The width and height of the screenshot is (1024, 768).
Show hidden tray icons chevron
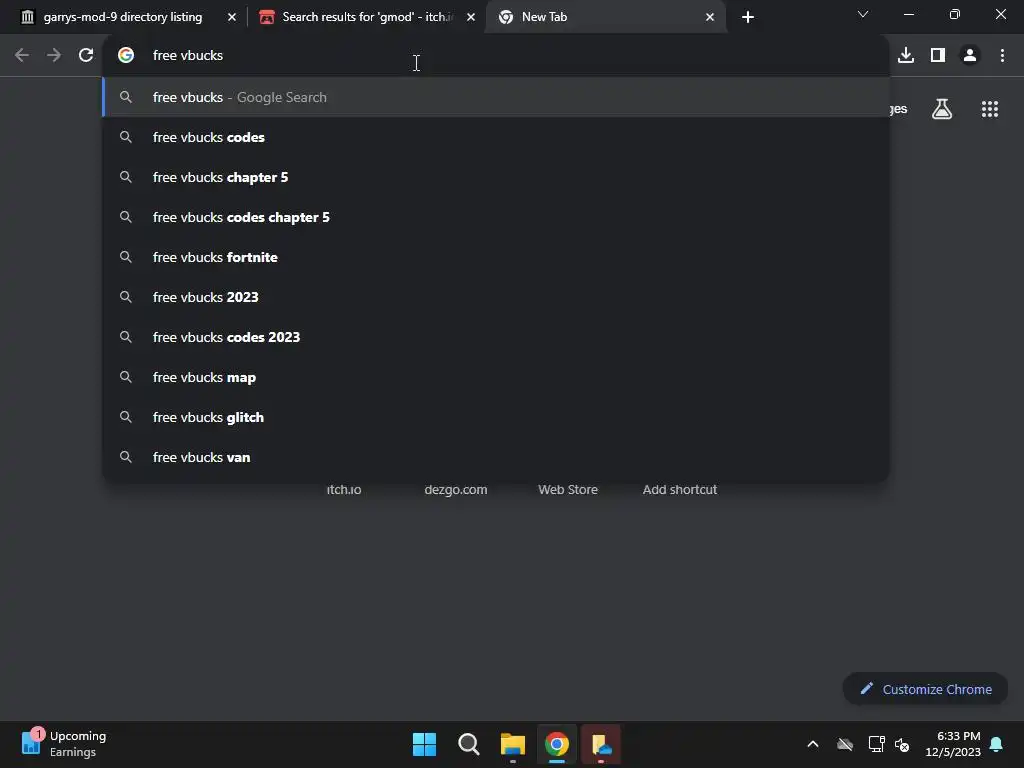click(813, 744)
